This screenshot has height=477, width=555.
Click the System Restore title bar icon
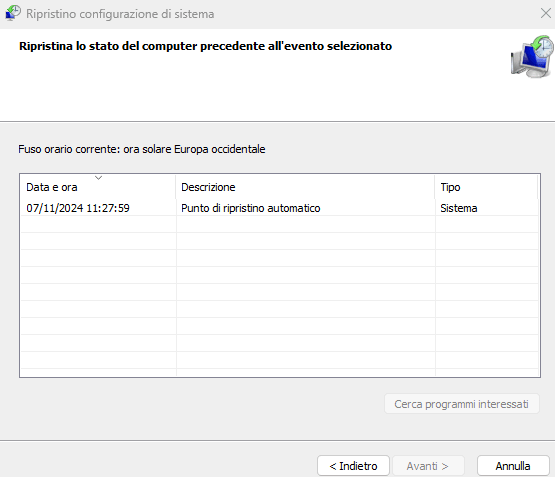(x=13, y=13)
